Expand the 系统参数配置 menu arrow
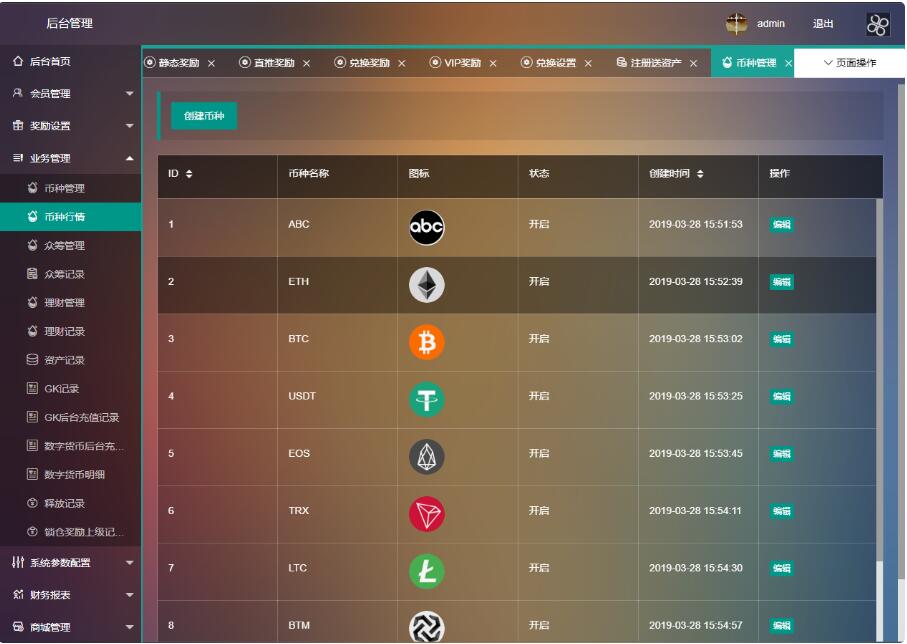The width and height of the screenshot is (907, 644). point(130,562)
